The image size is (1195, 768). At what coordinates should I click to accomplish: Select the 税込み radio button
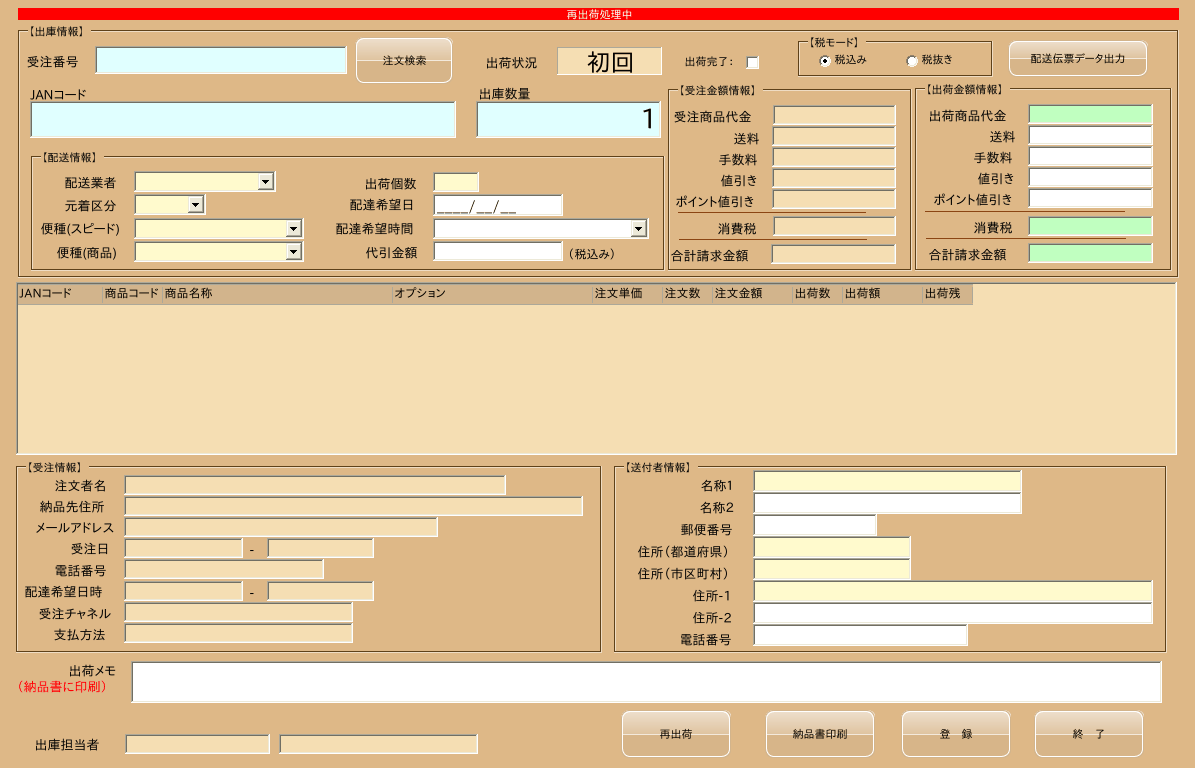pos(825,60)
